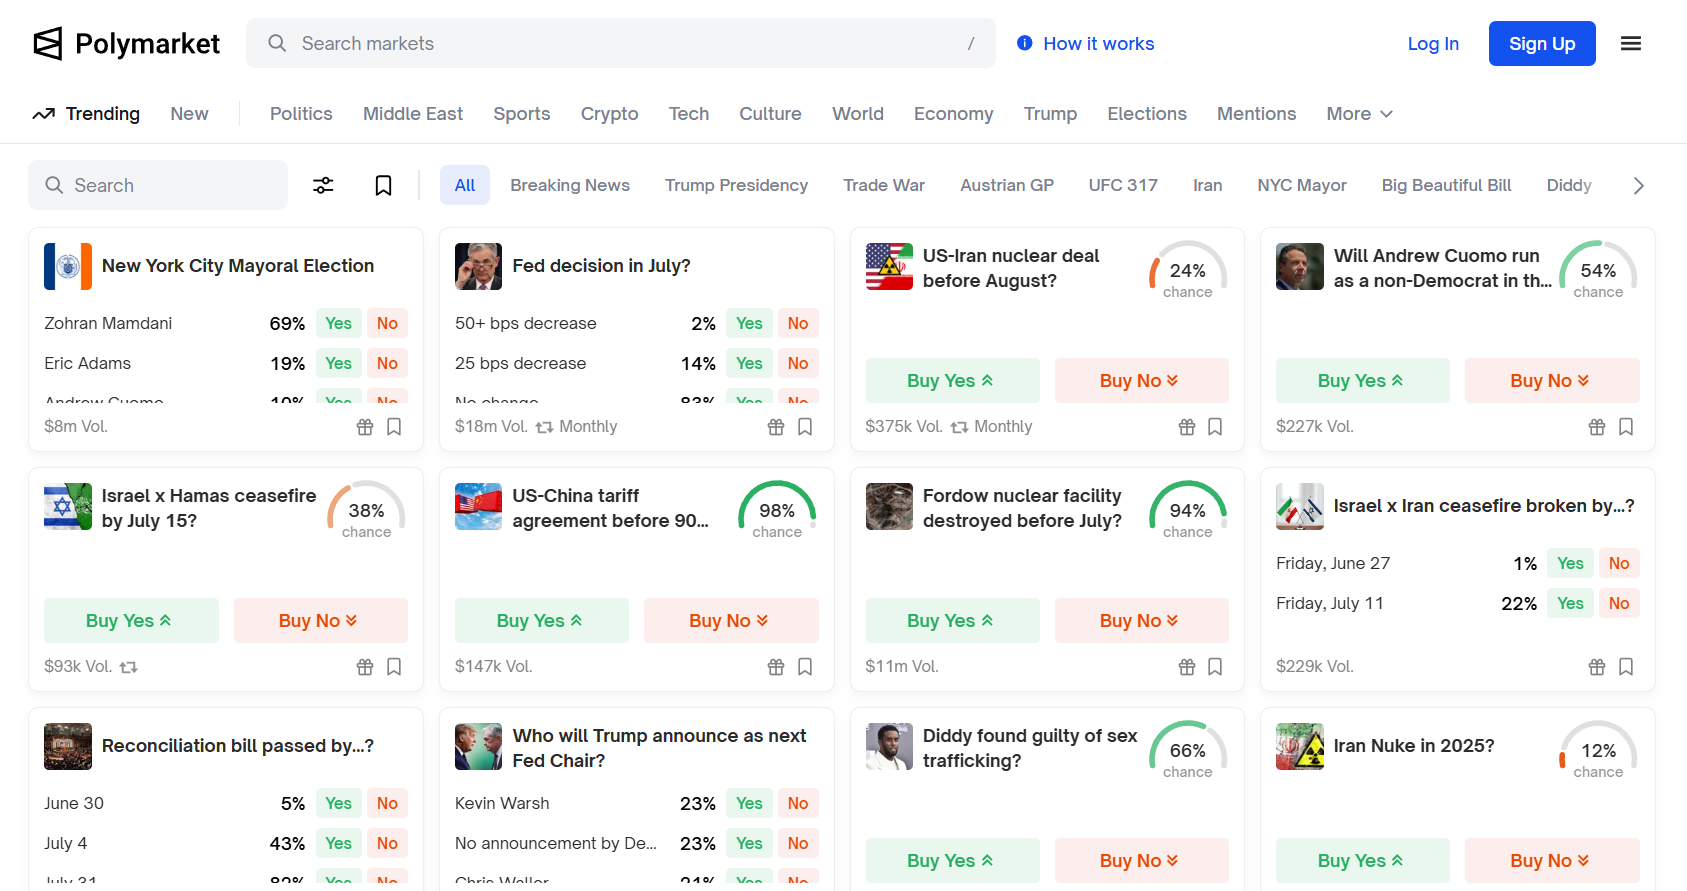Filter by Trump Presidency topic
1687x891 pixels.
(x=736, y=185)
